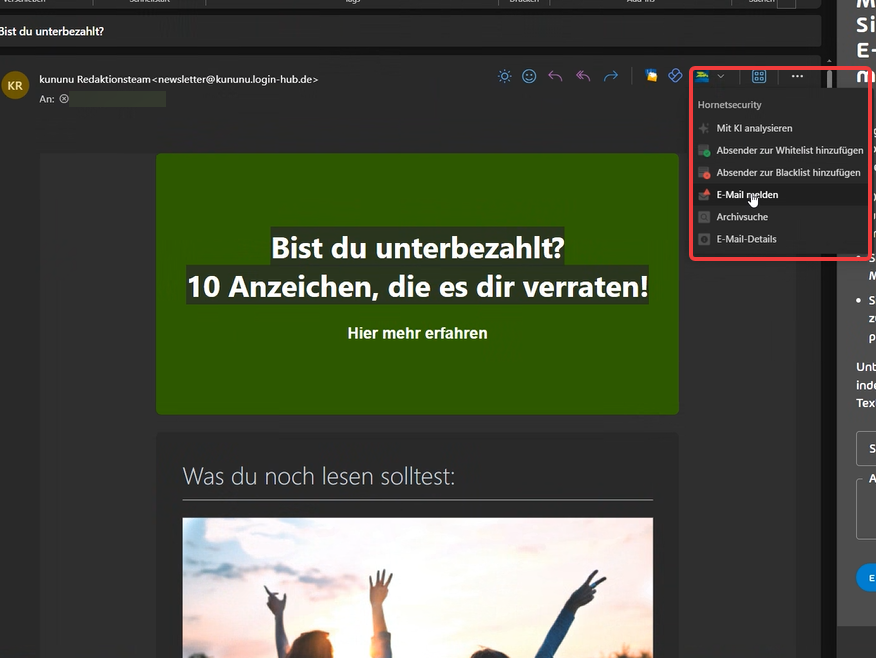Open the three-dot more actions menu
The image size is (876, 658).
tap(797, 76)
